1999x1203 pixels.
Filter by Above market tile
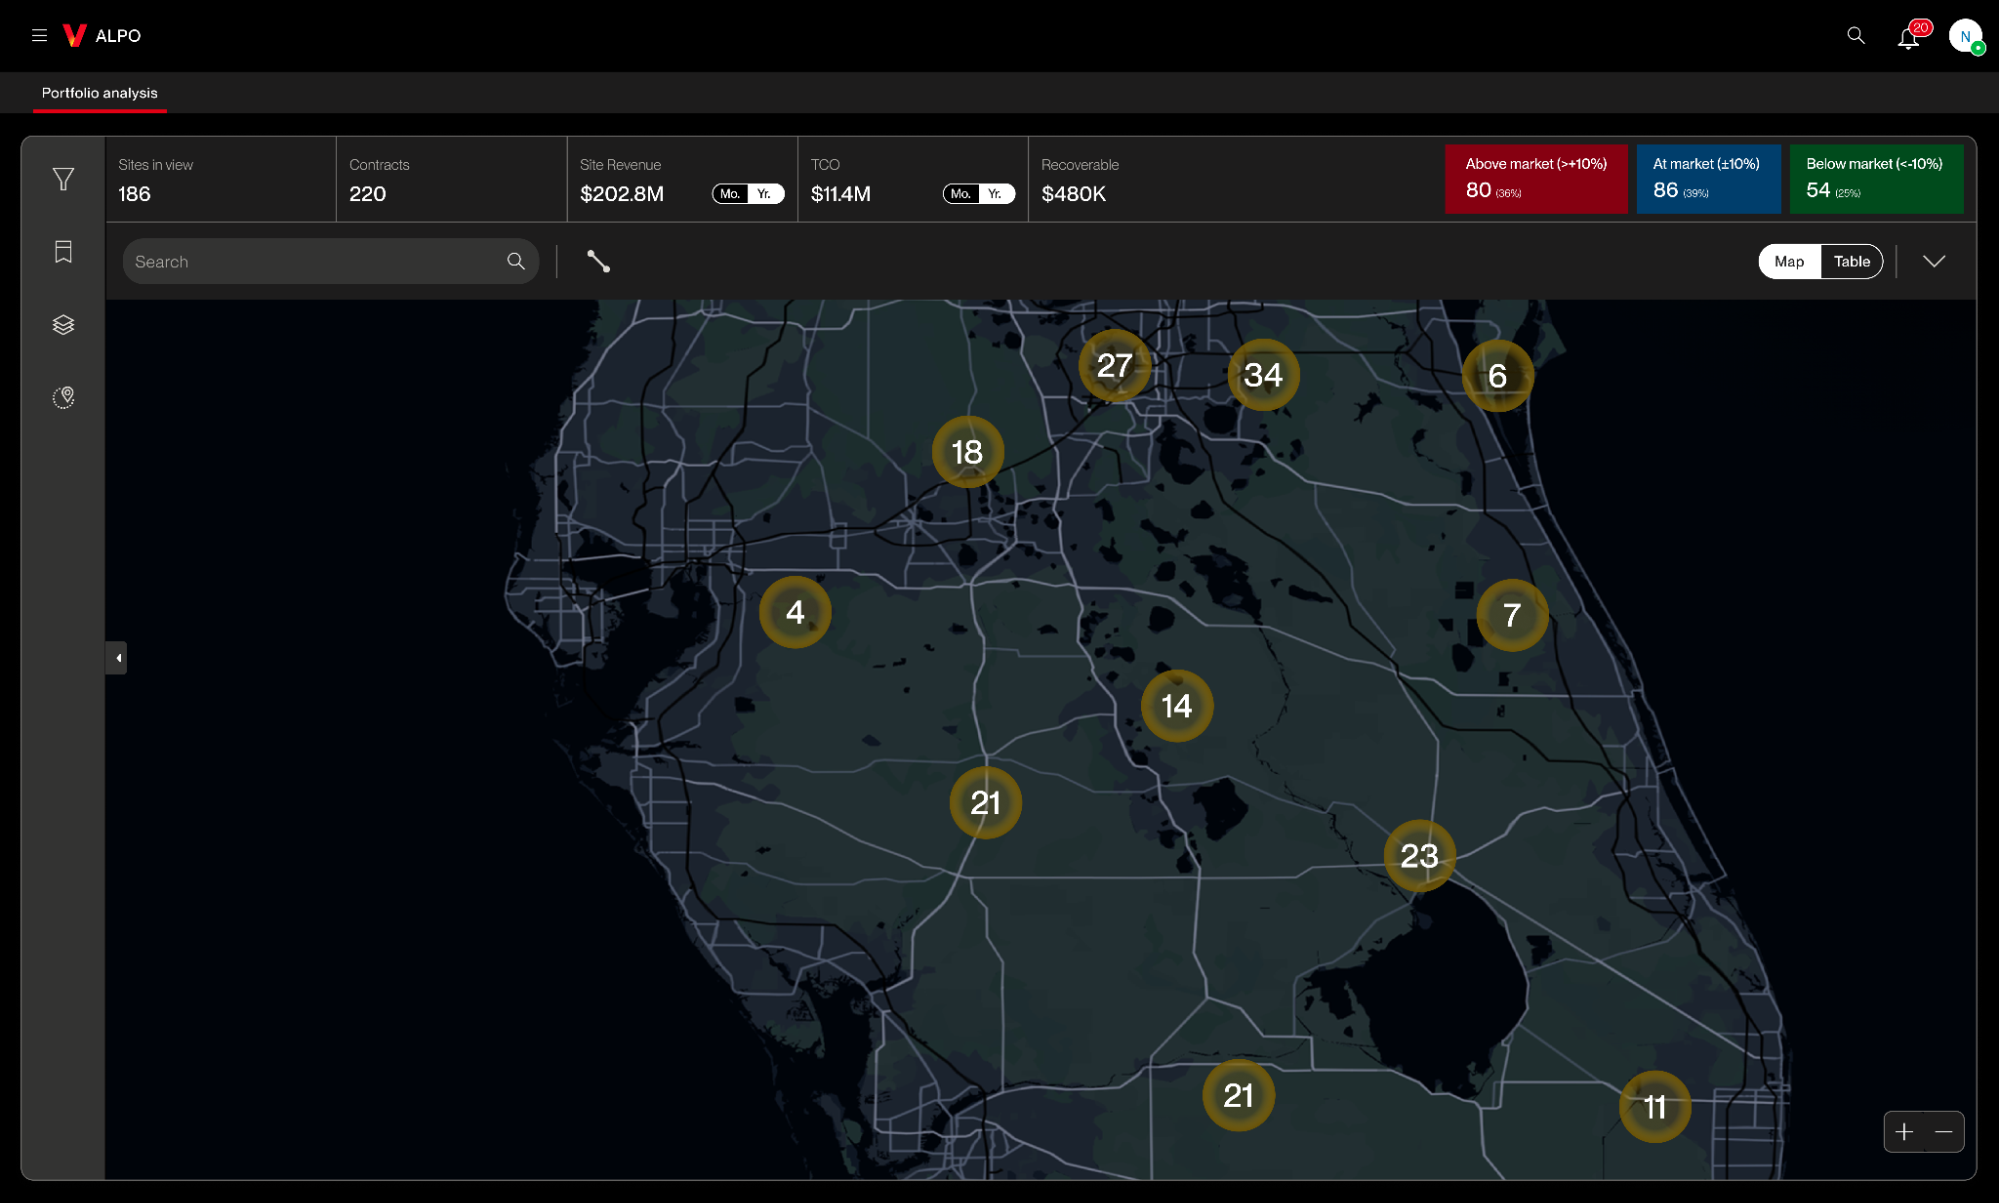coord(1536,179)
